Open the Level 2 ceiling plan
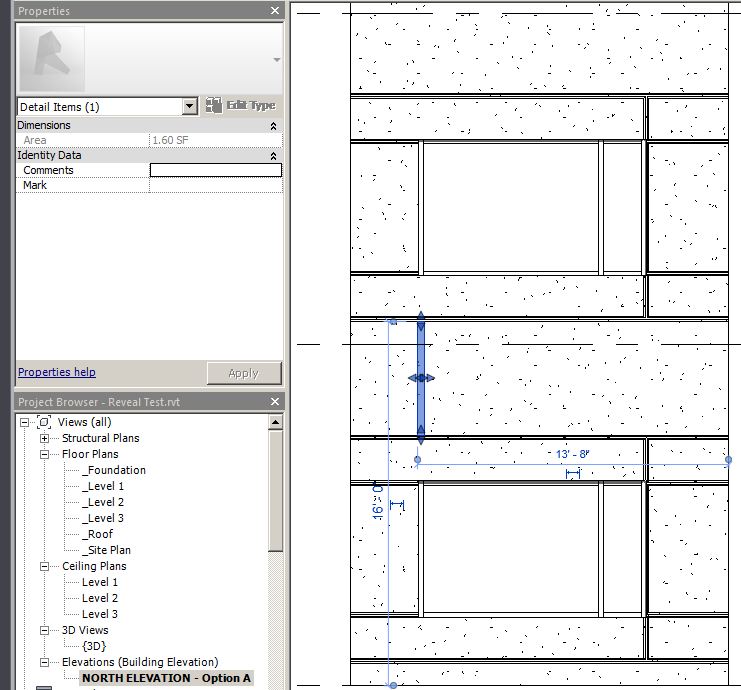 [100, 598]
